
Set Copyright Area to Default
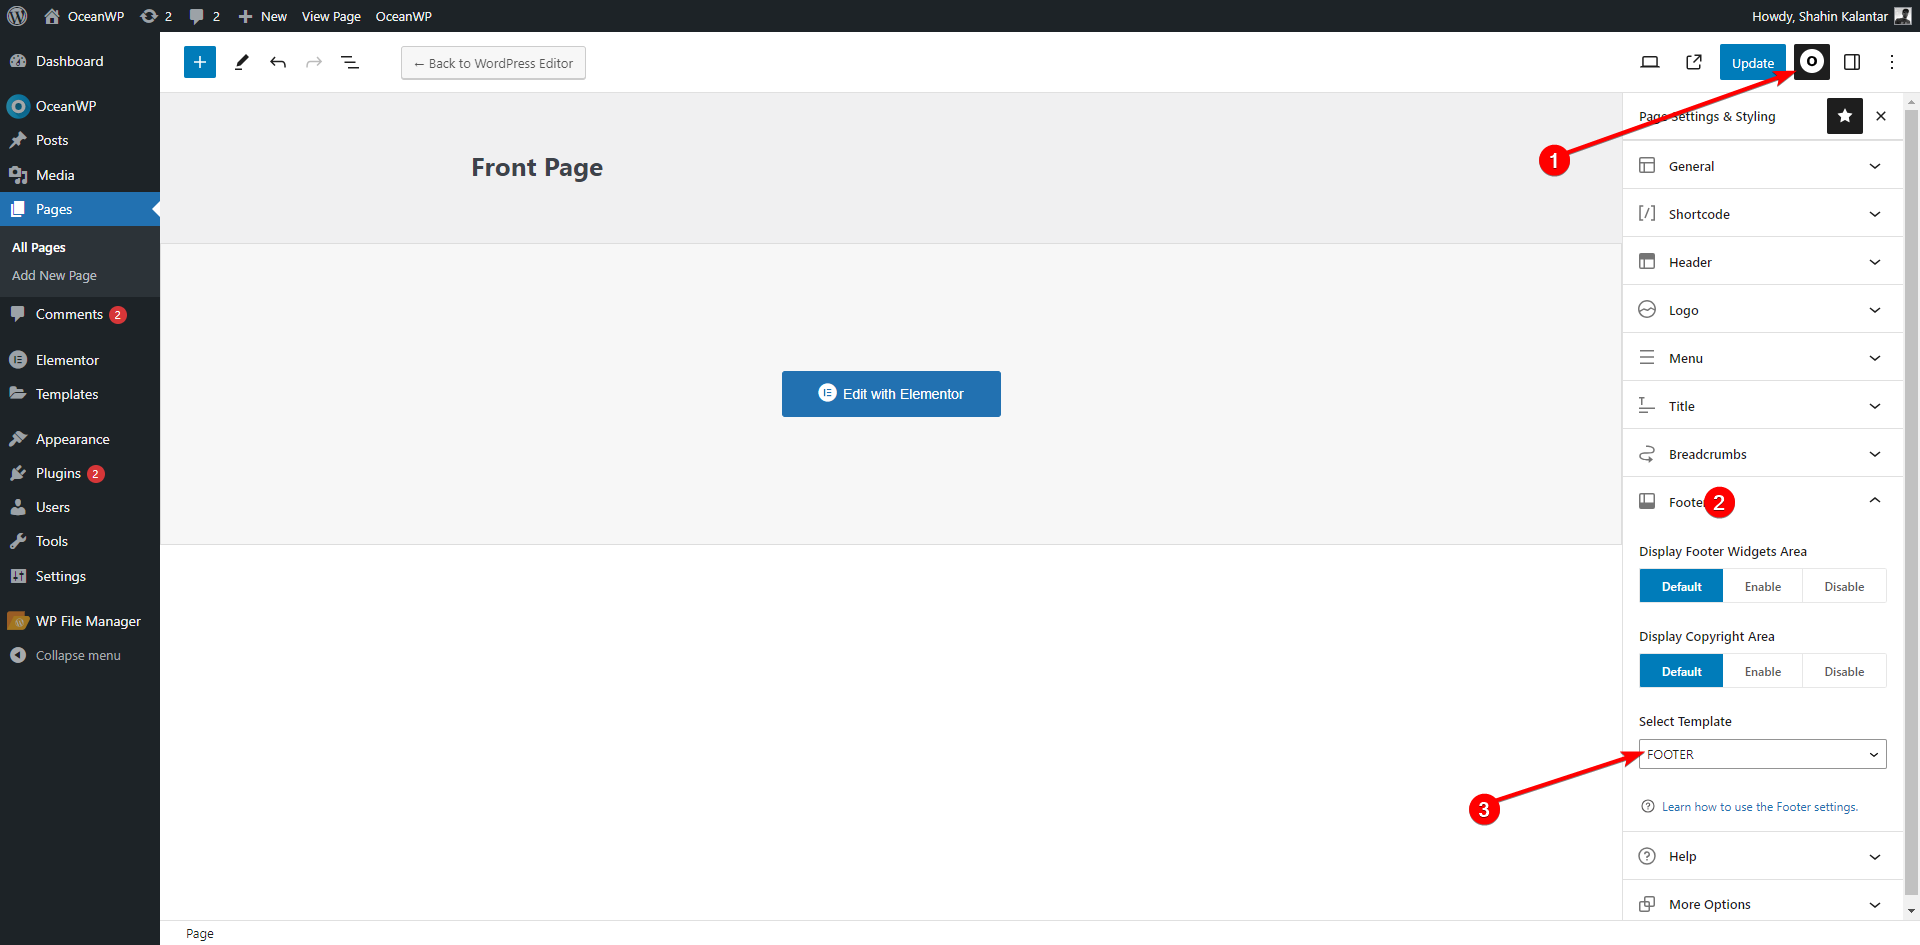point(1681,672)
